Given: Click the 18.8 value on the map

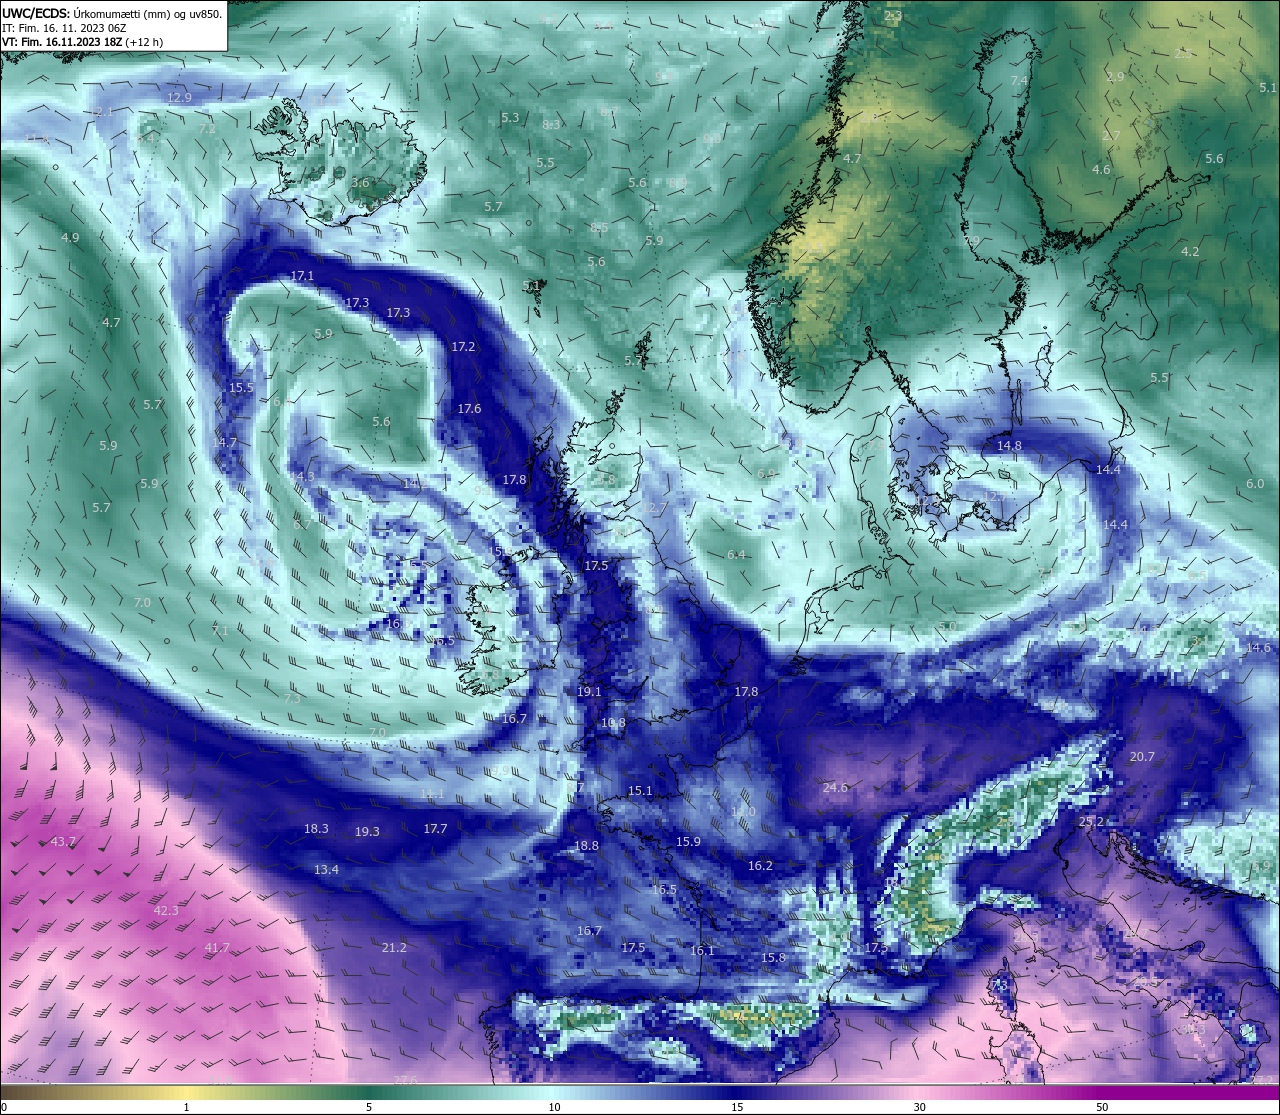Looking at the screenshot, I should click(x=586, y=846).
